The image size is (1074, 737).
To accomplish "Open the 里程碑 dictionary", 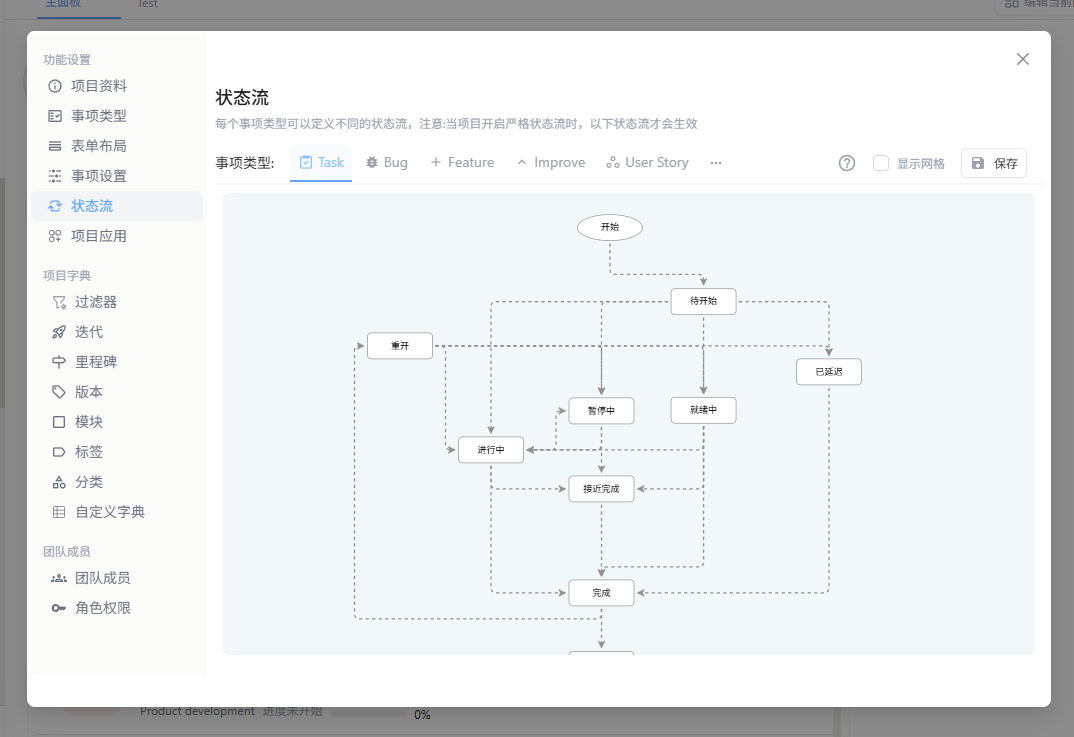I will 117,362.
